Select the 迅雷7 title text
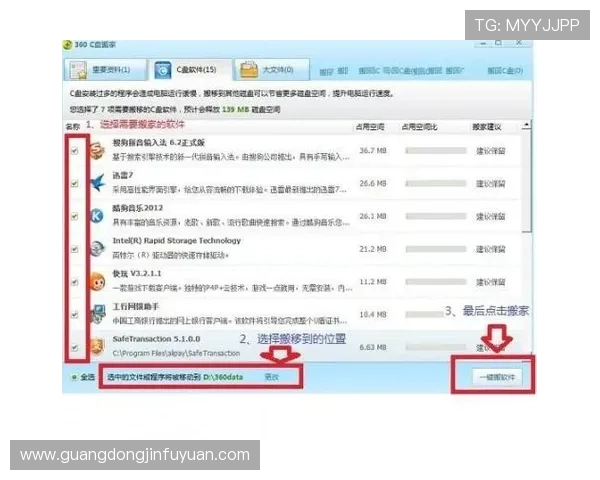Screen dimensions: 600x480 click(122, 175)
